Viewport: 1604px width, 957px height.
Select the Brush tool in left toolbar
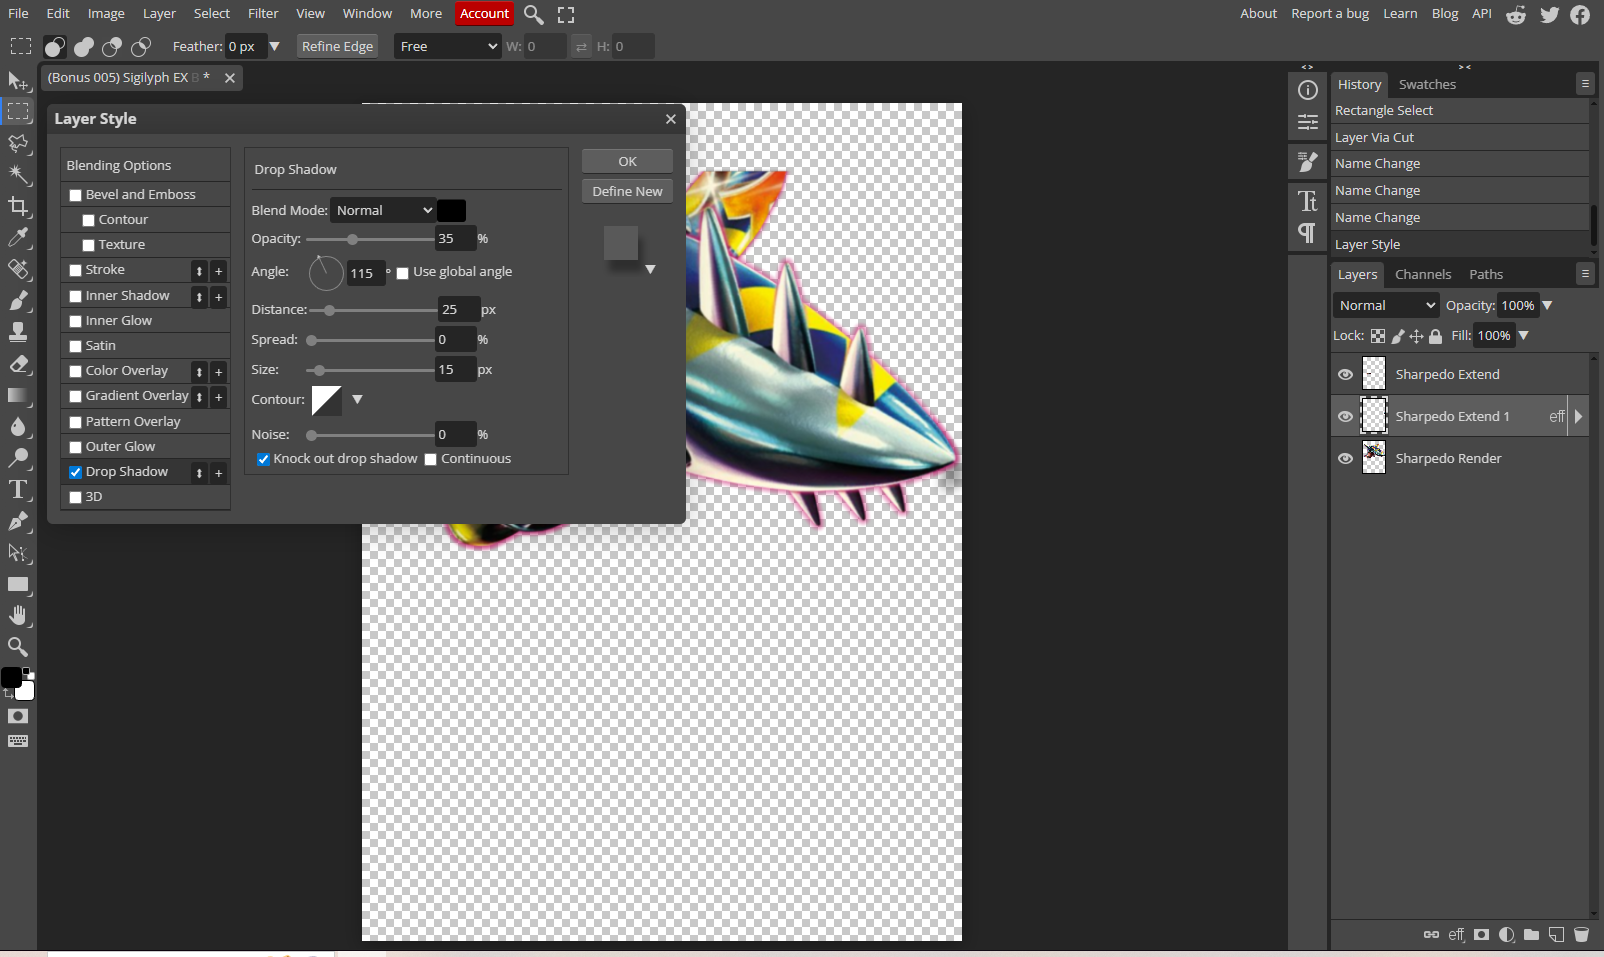tap(18, 301)
